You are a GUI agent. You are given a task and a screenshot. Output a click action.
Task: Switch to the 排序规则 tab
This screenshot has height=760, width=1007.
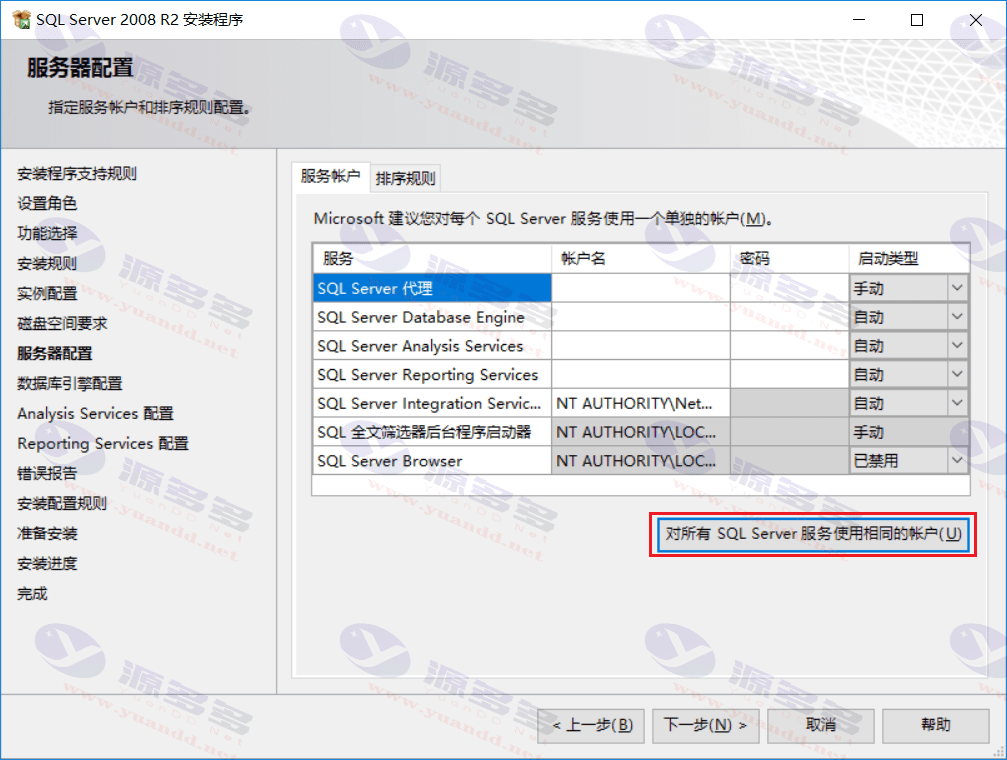(405, 178)
